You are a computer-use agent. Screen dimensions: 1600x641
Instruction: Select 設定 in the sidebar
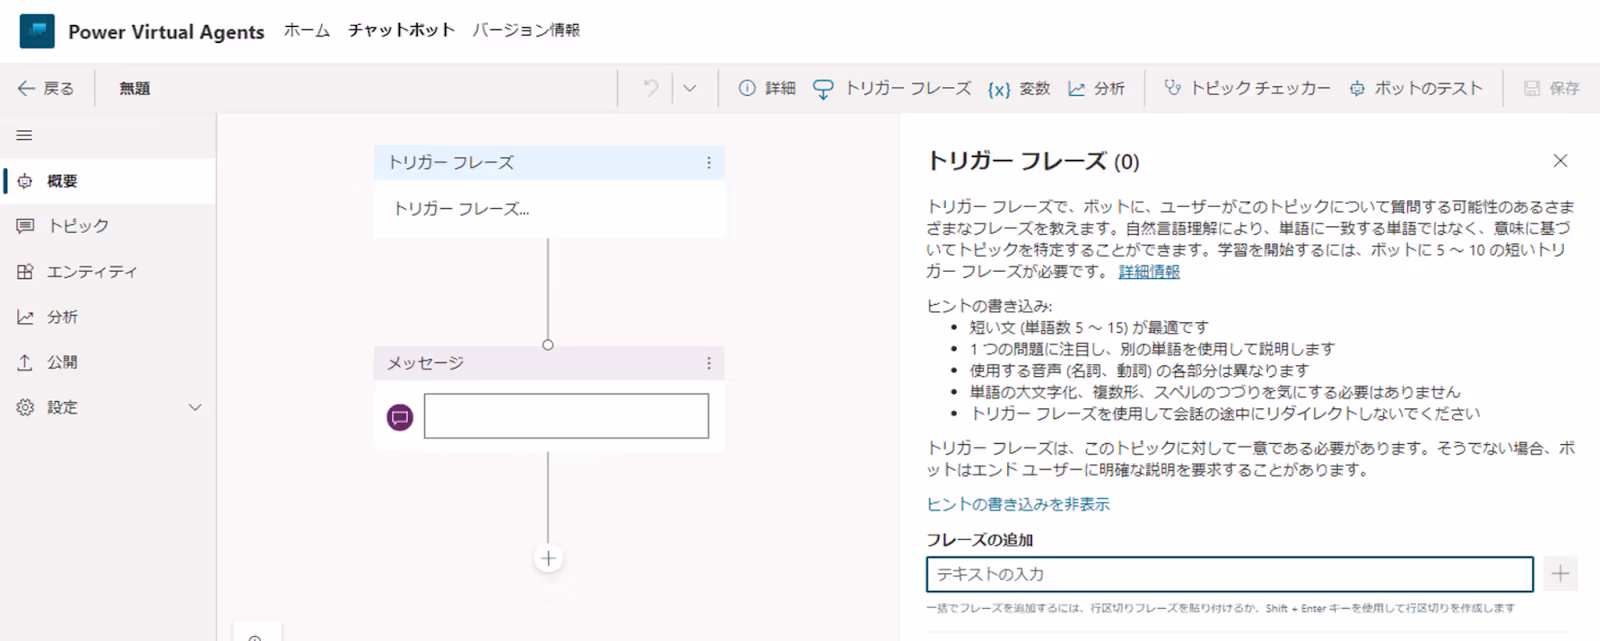108,407
